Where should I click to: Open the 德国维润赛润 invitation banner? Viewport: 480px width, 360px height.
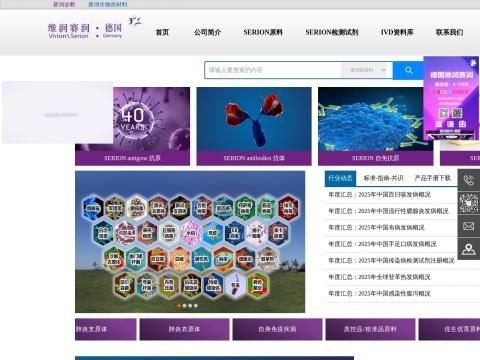coord(451,98)
